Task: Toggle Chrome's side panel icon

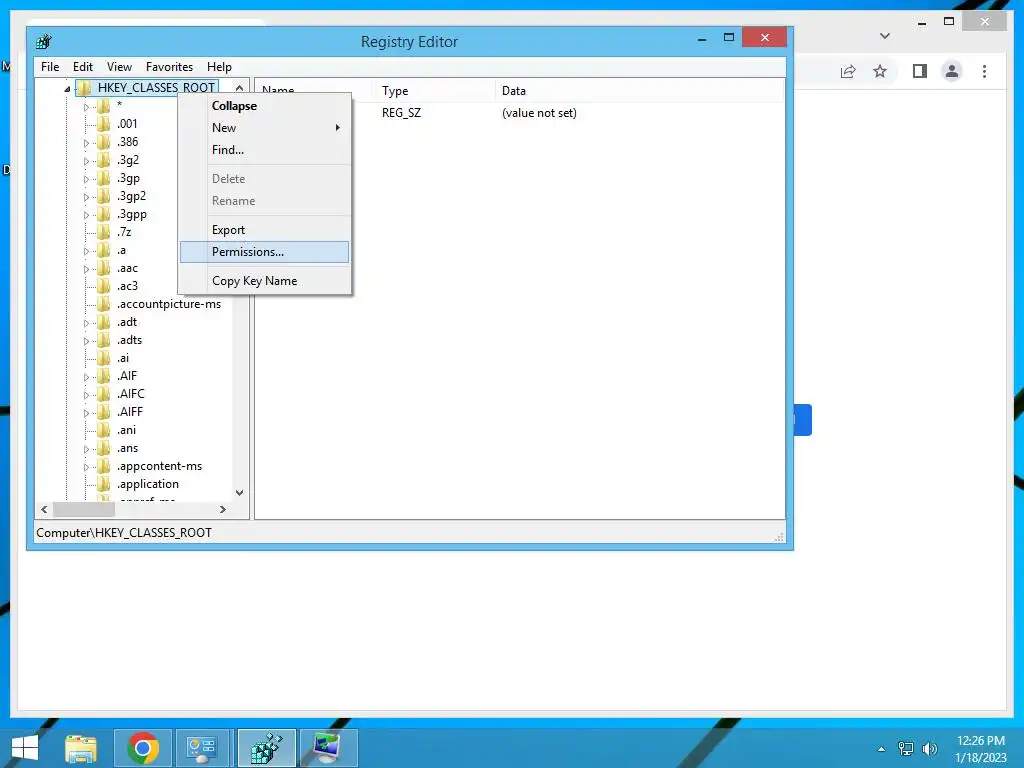Action: click(920, 71)
